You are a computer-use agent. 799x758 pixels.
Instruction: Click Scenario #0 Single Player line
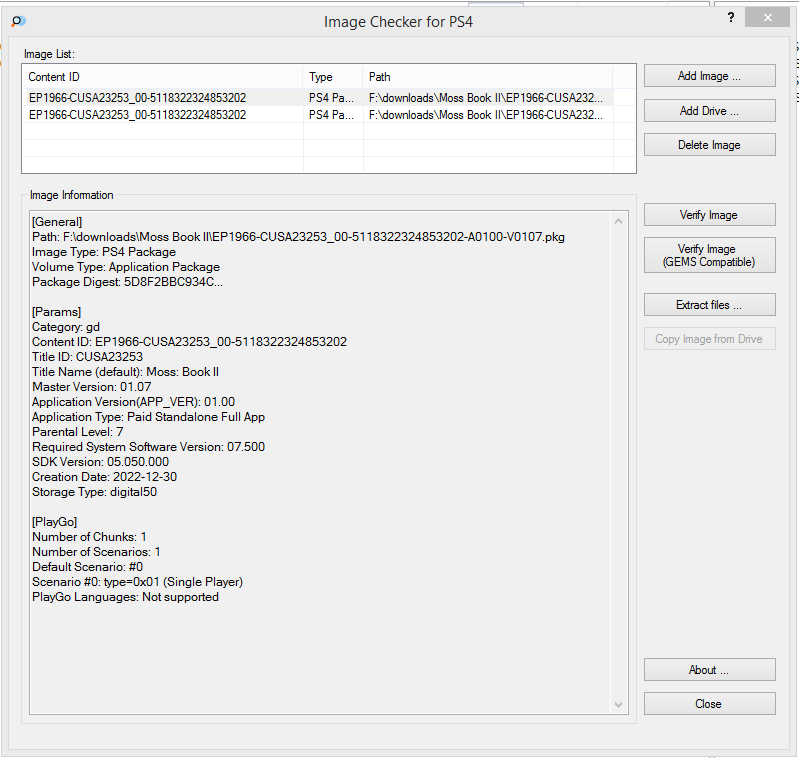click(137, 582)
